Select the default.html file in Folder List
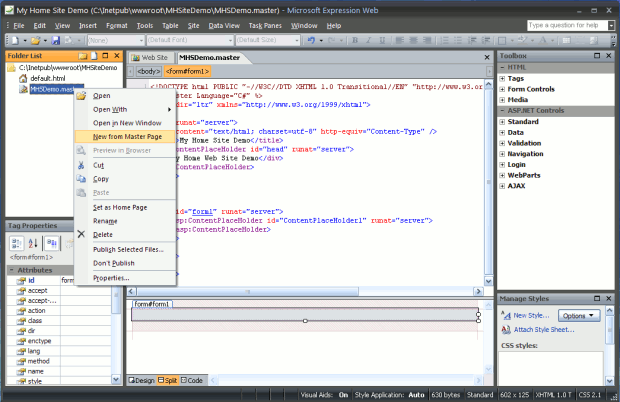The image size is (620, 402). (47, 78)
